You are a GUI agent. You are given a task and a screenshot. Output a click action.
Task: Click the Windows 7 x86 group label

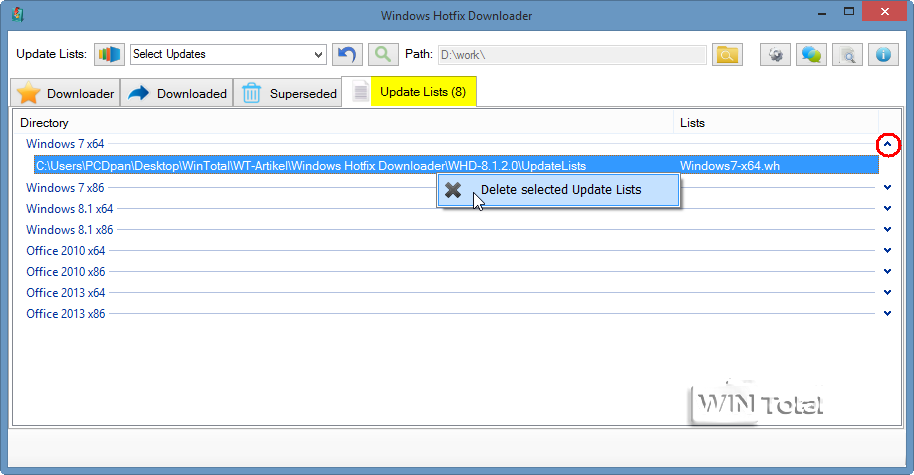65,188
